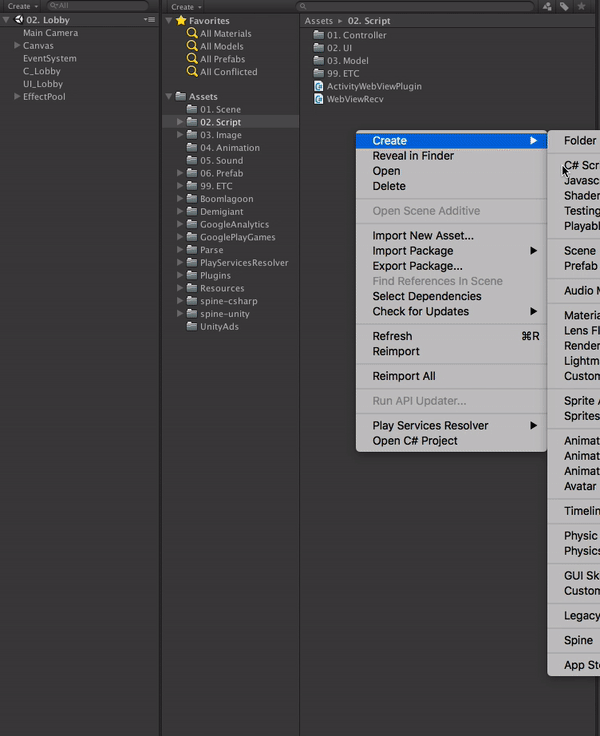Expand the Canvas object in Hierarchy

(17, 46)
